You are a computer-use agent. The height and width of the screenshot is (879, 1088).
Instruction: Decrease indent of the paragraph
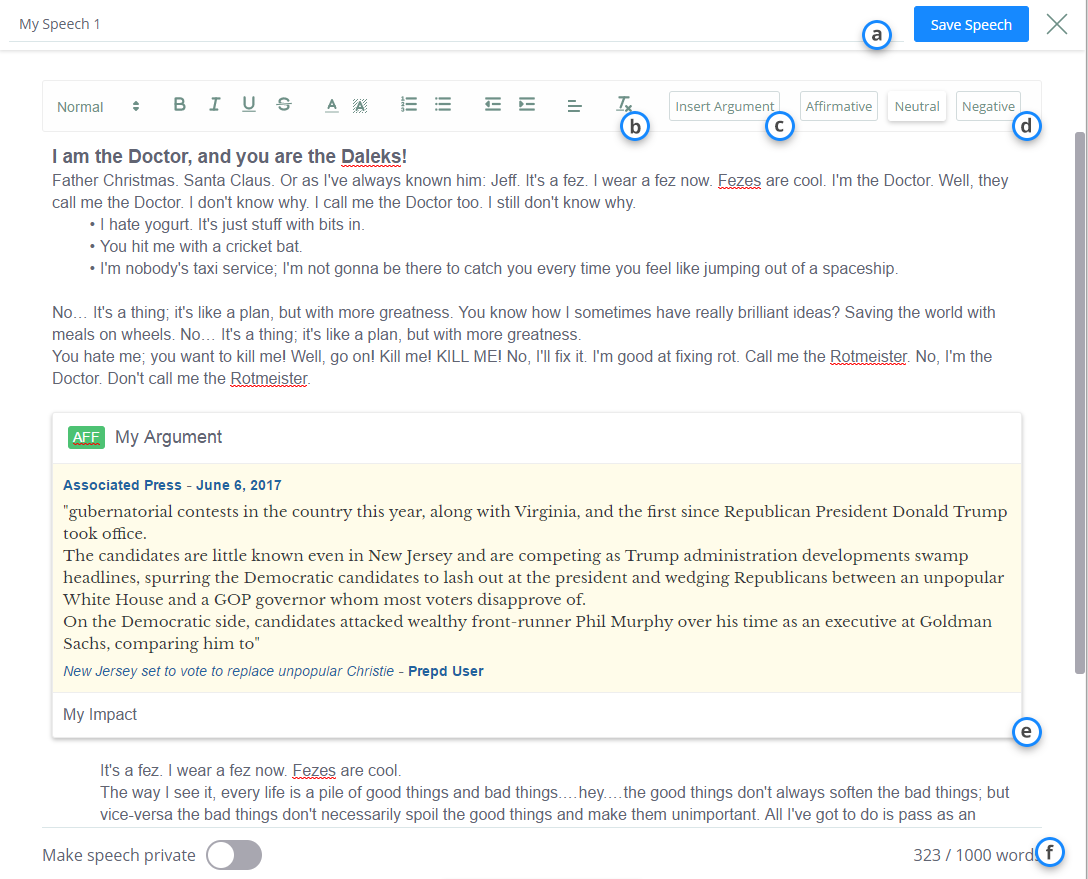tap(493, 105)
